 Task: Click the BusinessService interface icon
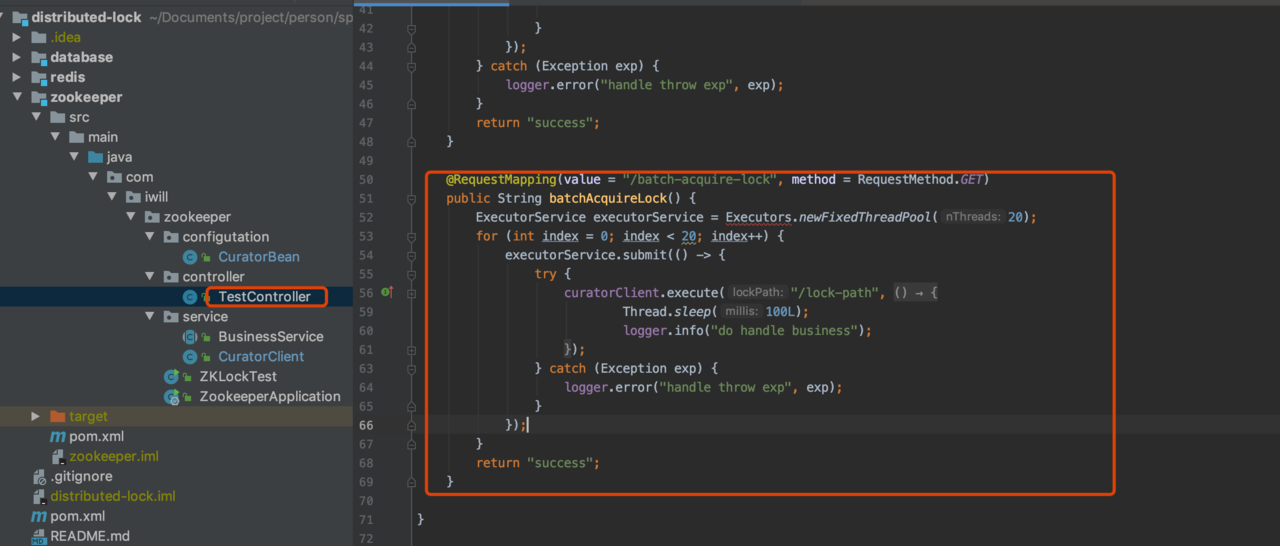point(190,337)
